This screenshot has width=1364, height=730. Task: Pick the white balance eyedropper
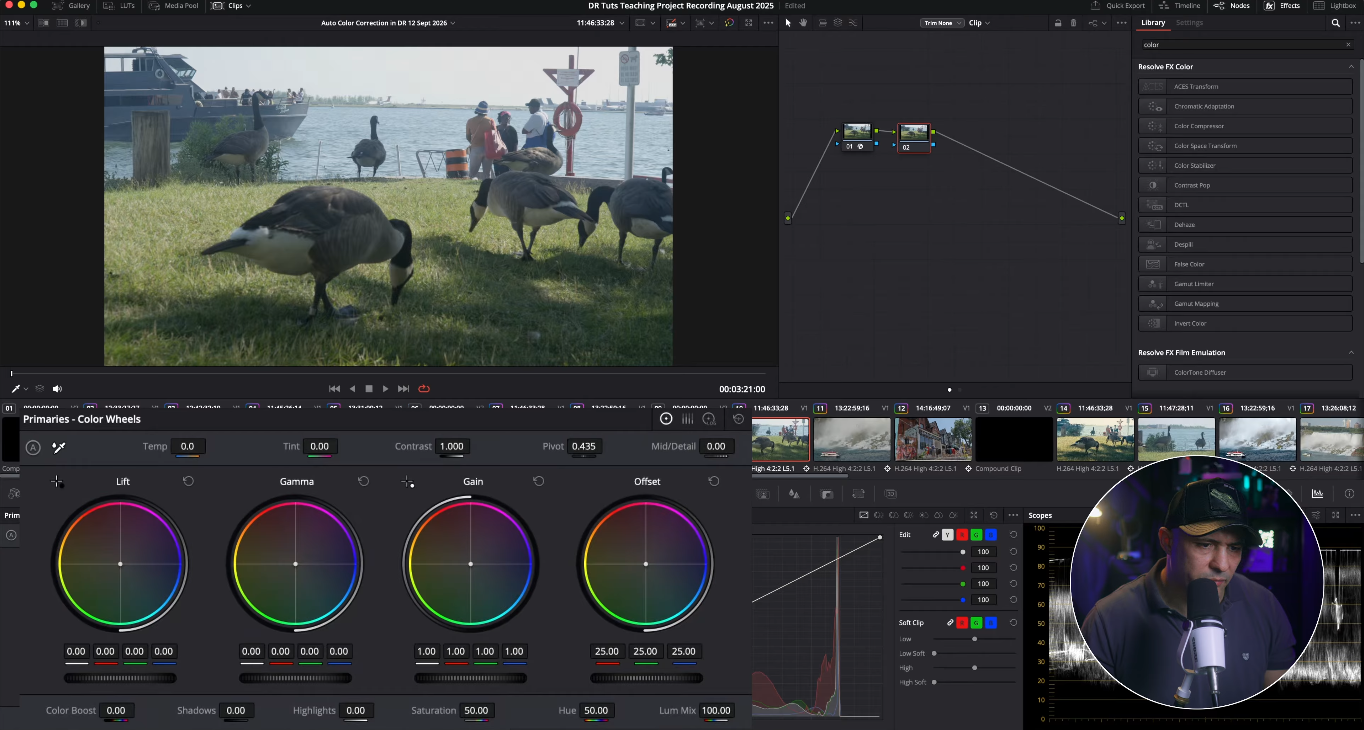click(x=59, y=447)
